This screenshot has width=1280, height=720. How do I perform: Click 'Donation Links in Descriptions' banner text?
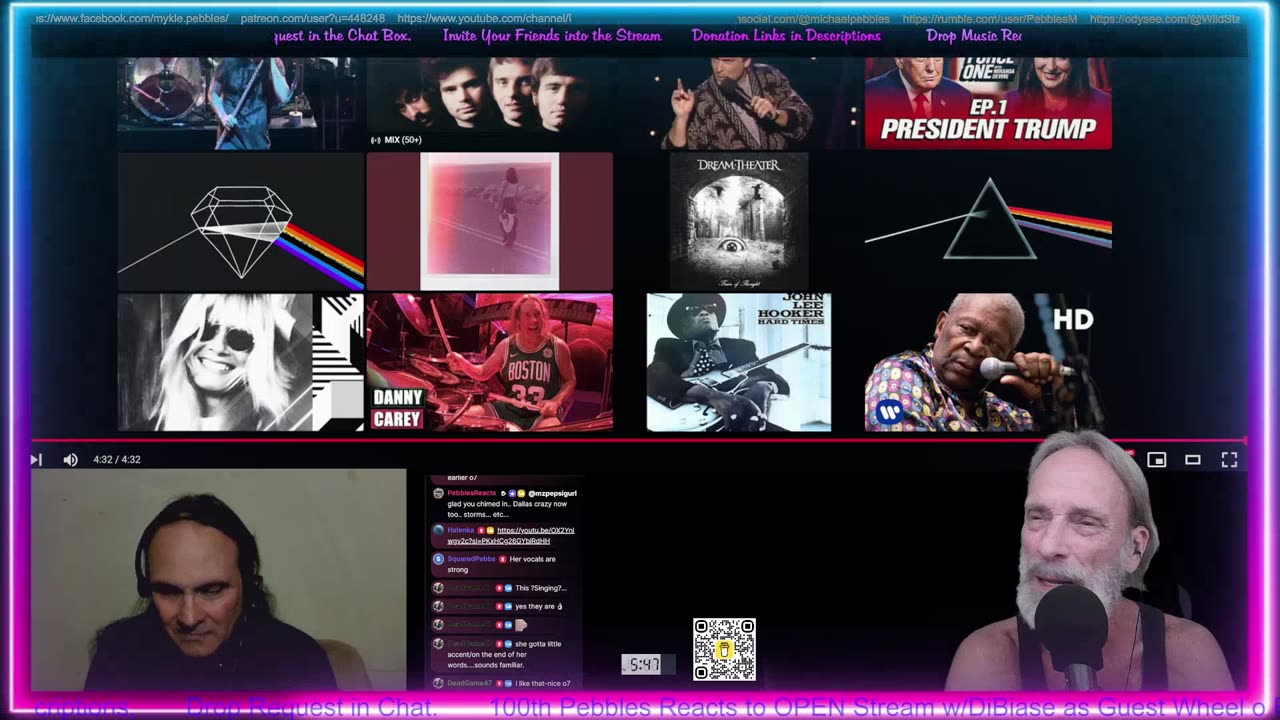coord(786,36)
